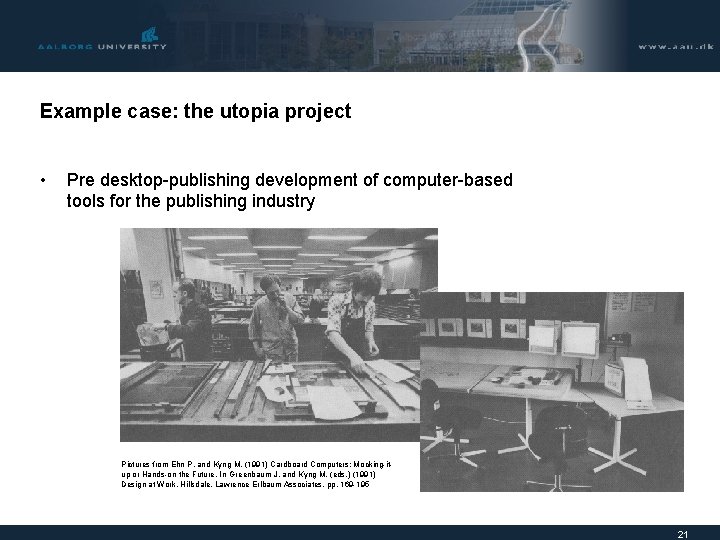The width and height of the screenshot is (720, 540).
Task: Select the 'Pre desktop-publishing development' bullet text
Action: coord(289,180)
